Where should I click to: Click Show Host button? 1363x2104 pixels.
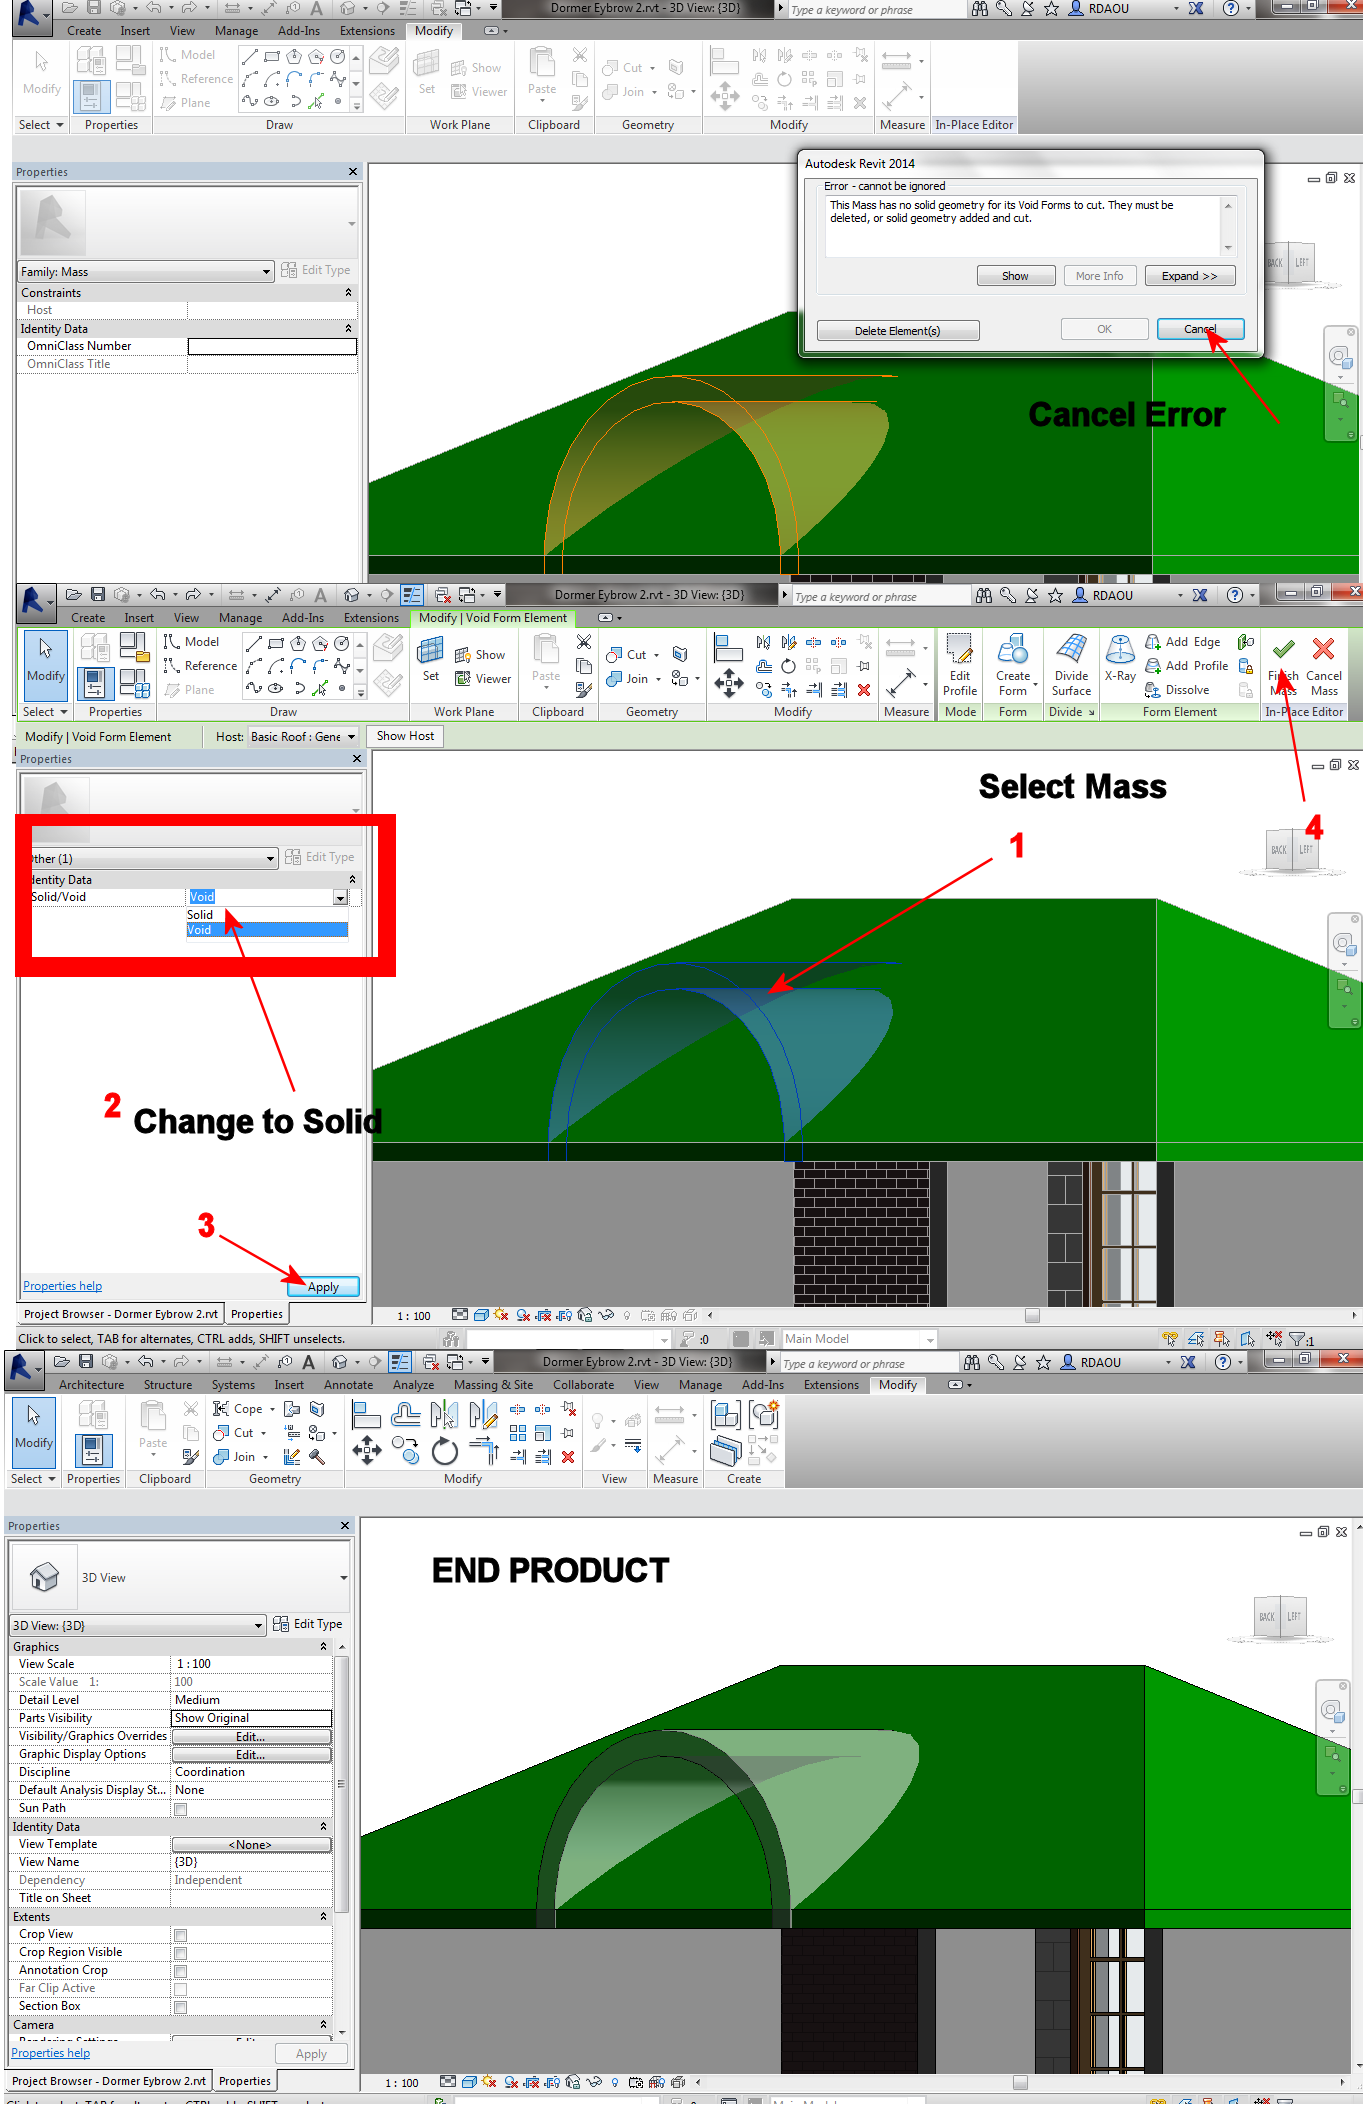click(405, 736)
